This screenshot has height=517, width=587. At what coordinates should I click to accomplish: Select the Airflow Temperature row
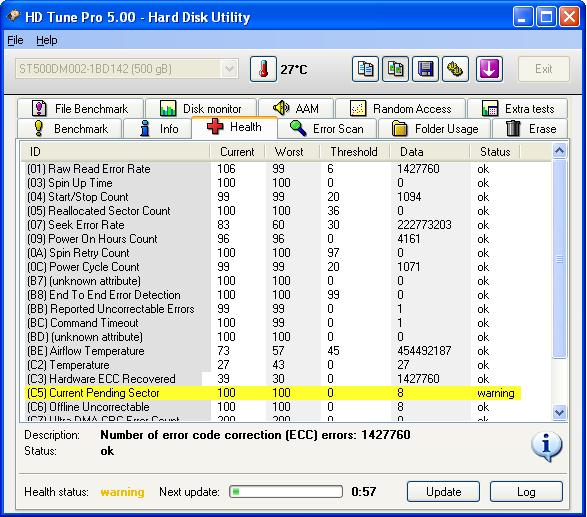coord(273,351)
